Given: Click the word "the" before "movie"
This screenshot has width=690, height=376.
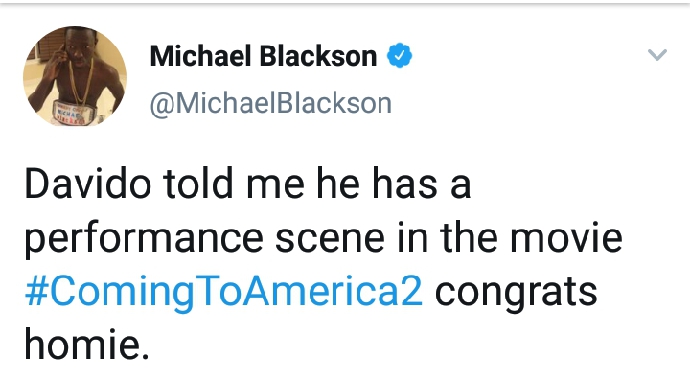Looking at the screenshot, I should (470, 238).
